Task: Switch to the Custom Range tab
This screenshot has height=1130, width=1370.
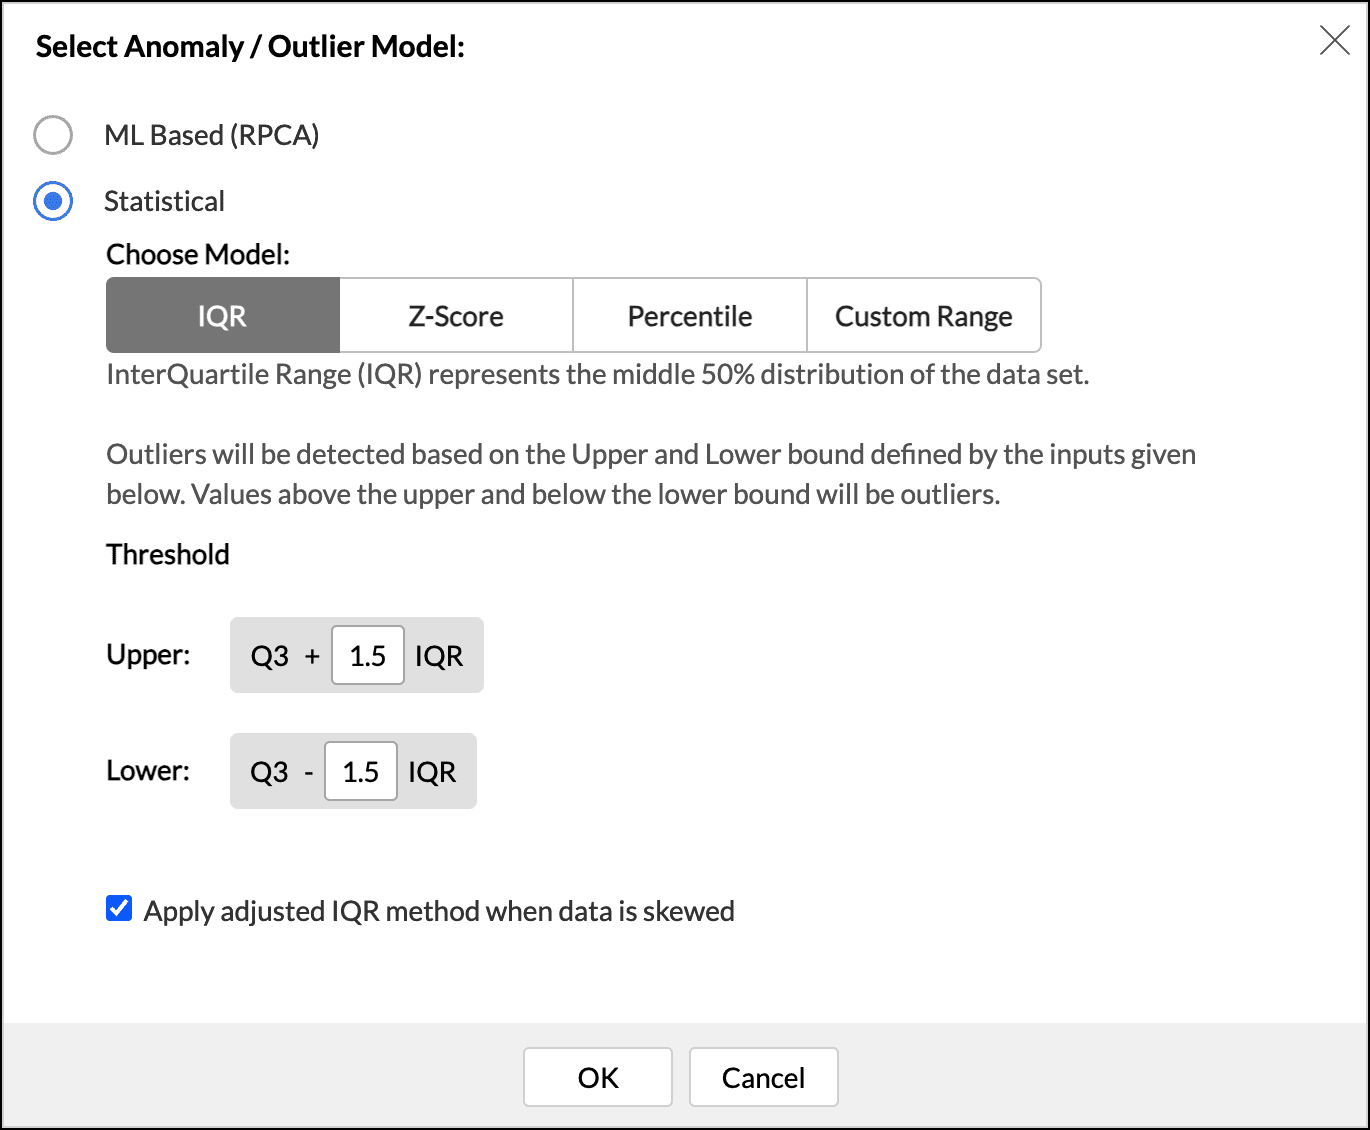Action: coord(923,316)
